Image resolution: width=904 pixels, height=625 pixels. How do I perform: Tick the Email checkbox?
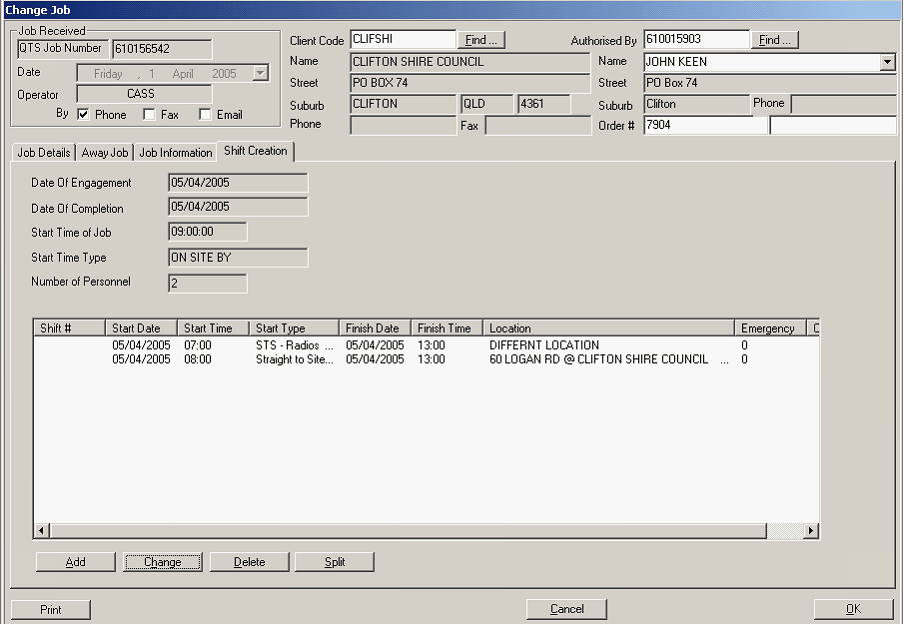[x=205, y=115]
